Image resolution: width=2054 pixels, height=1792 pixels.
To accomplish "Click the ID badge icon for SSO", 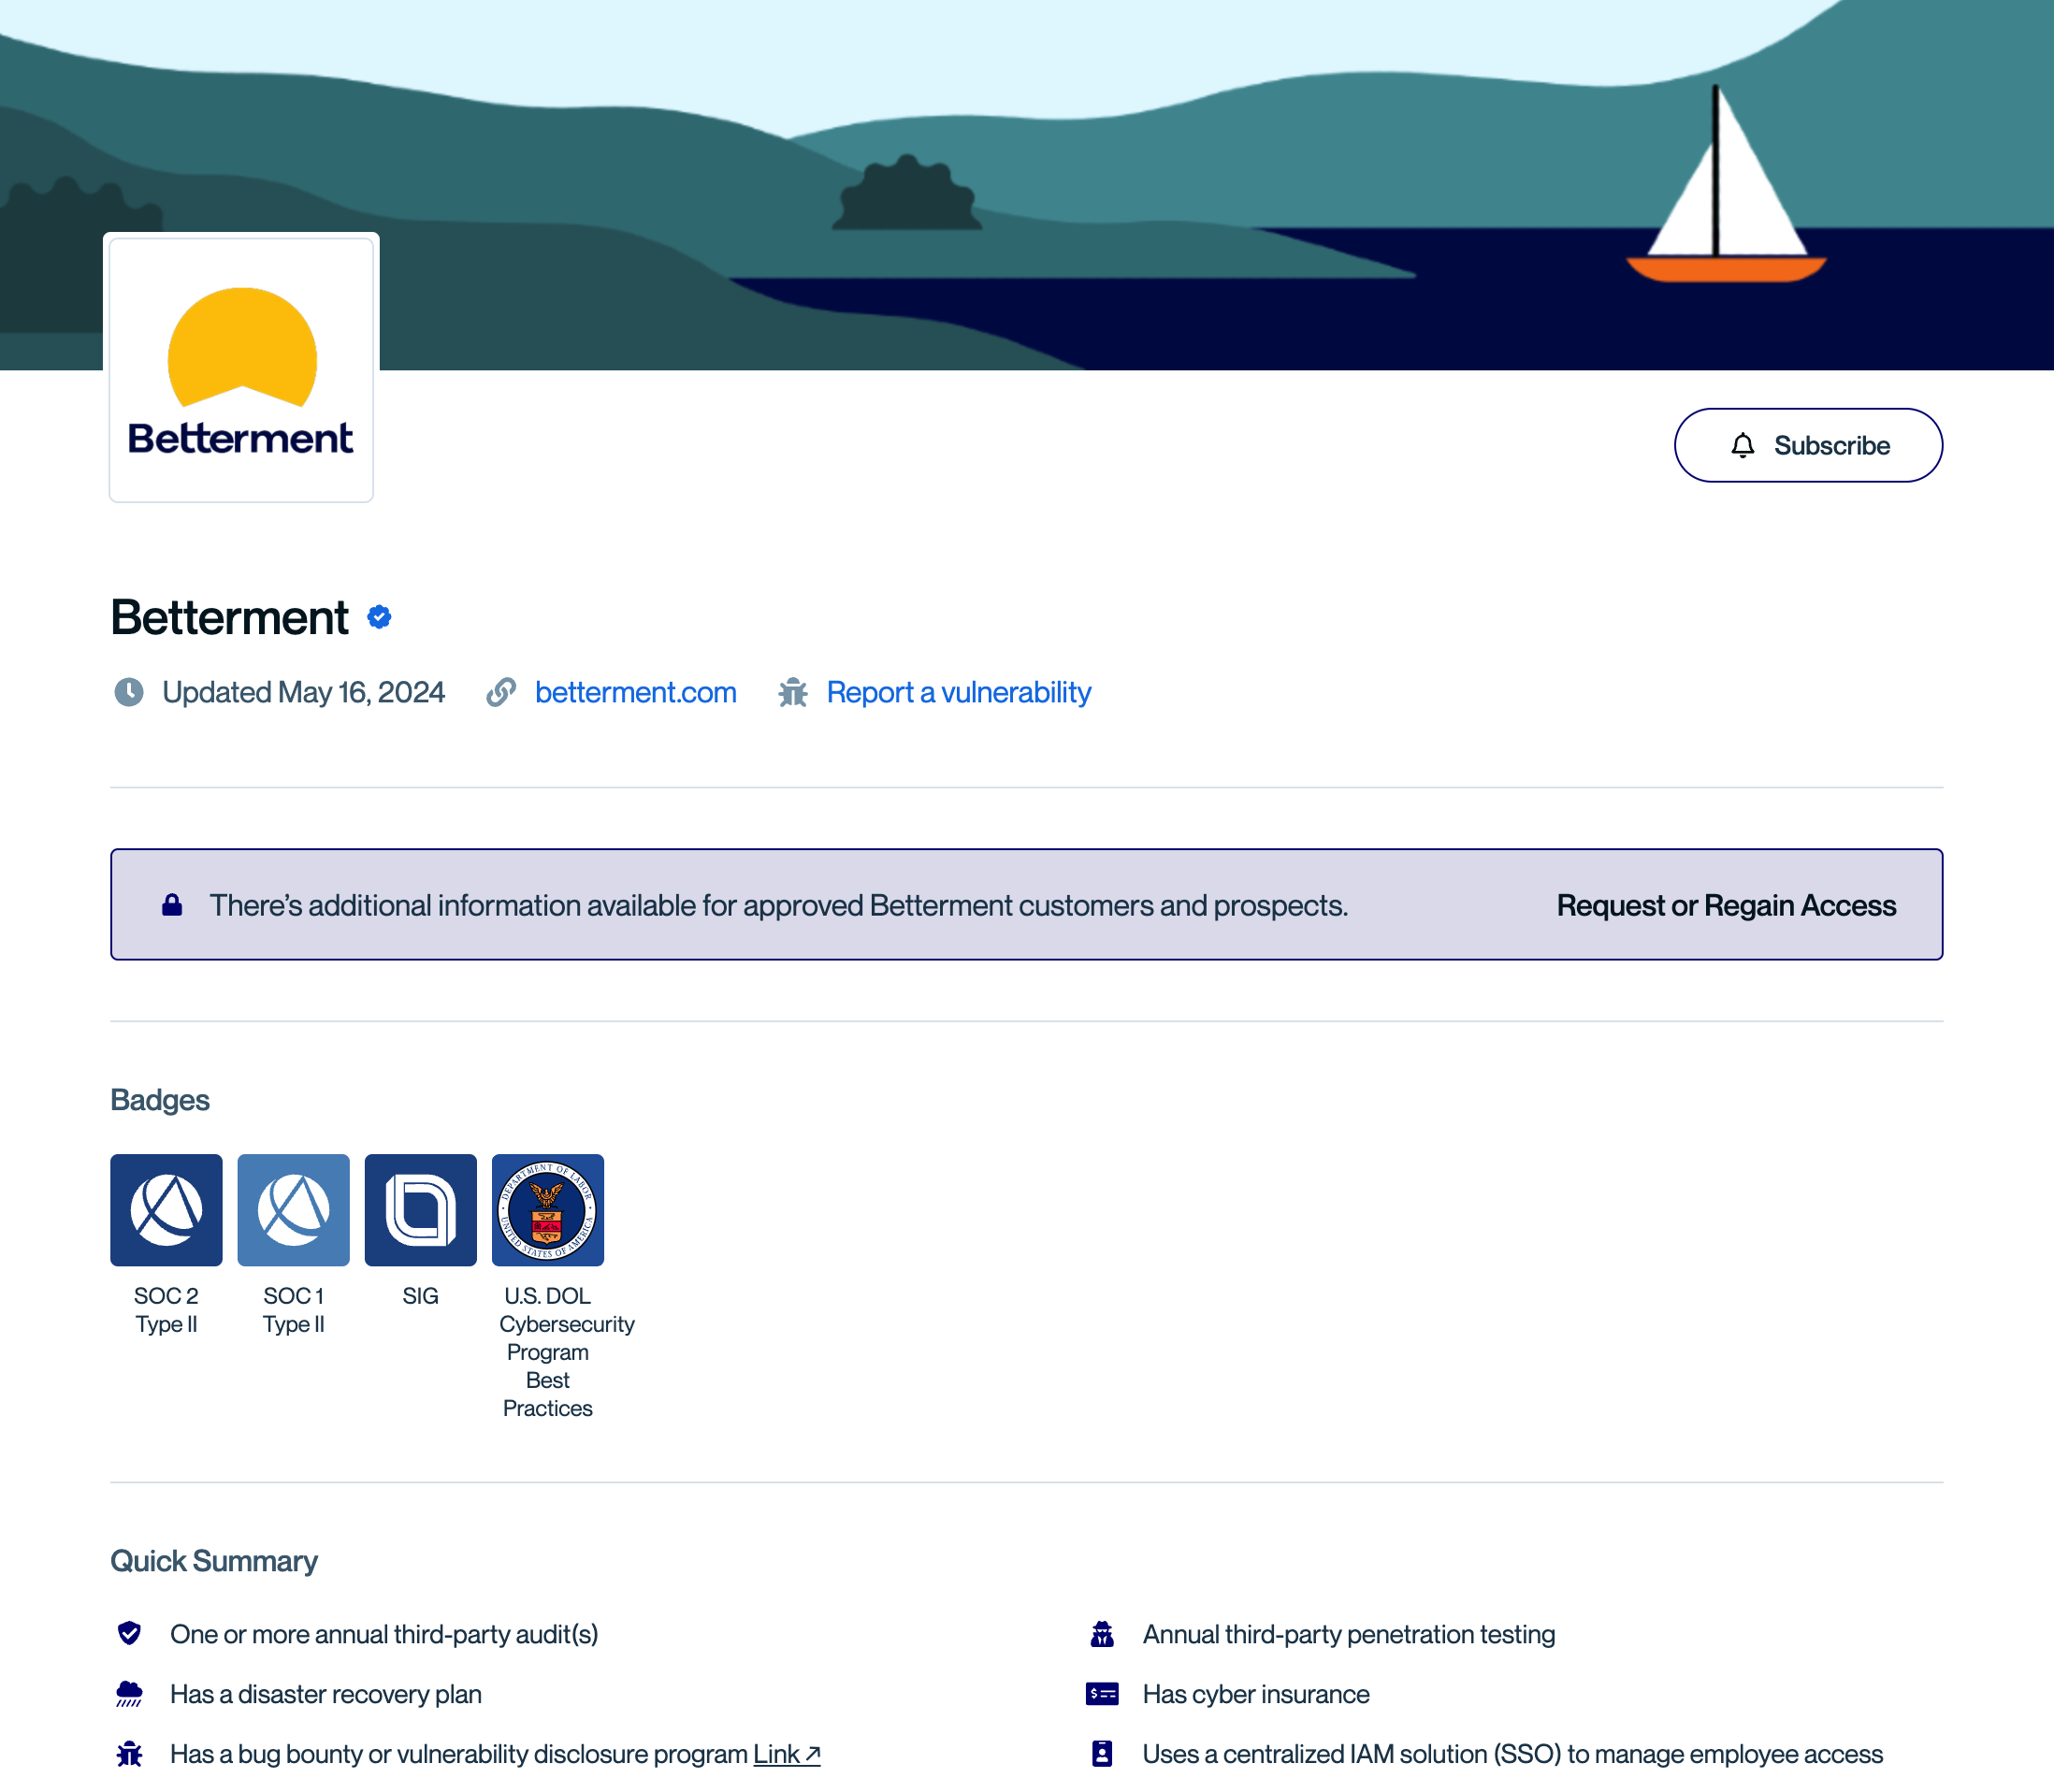I will point(1102,1753).
